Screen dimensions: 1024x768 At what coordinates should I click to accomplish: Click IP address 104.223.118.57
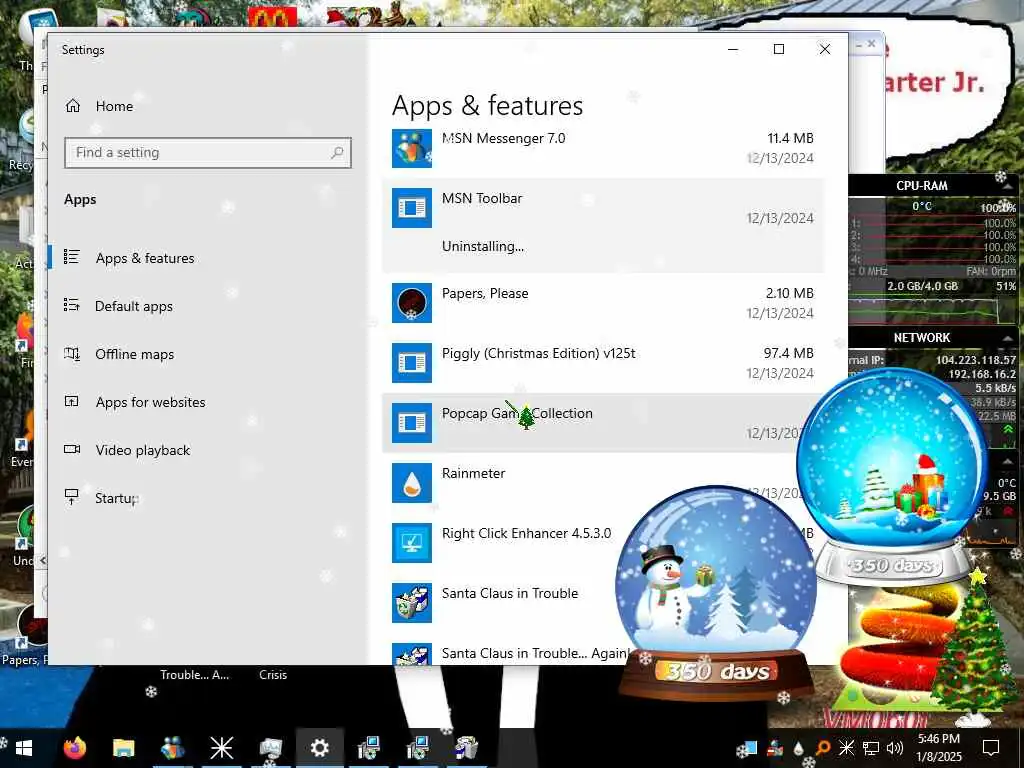976,360
